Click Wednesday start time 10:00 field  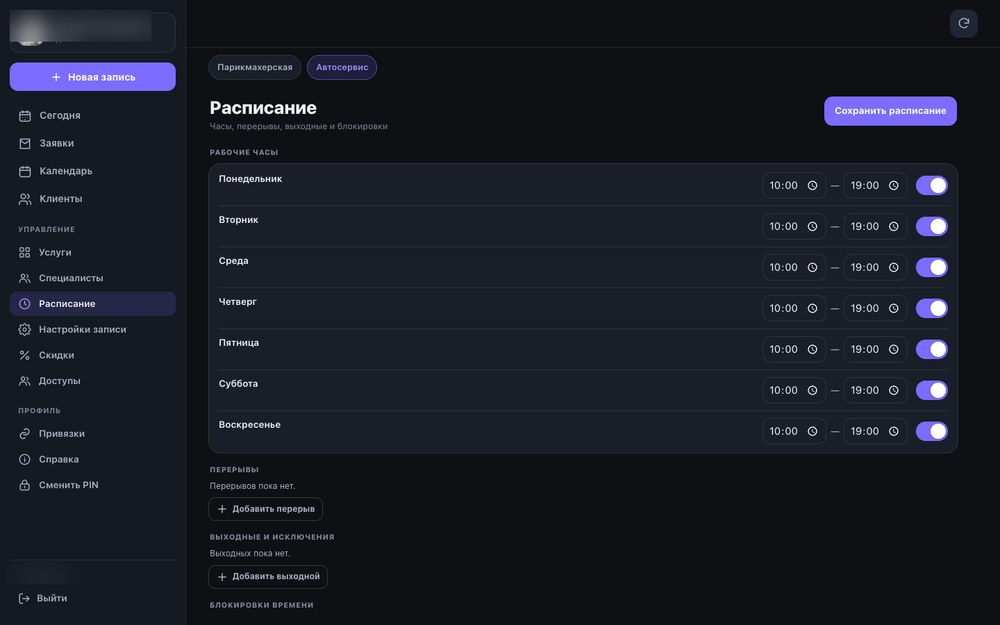coord(793,267)
